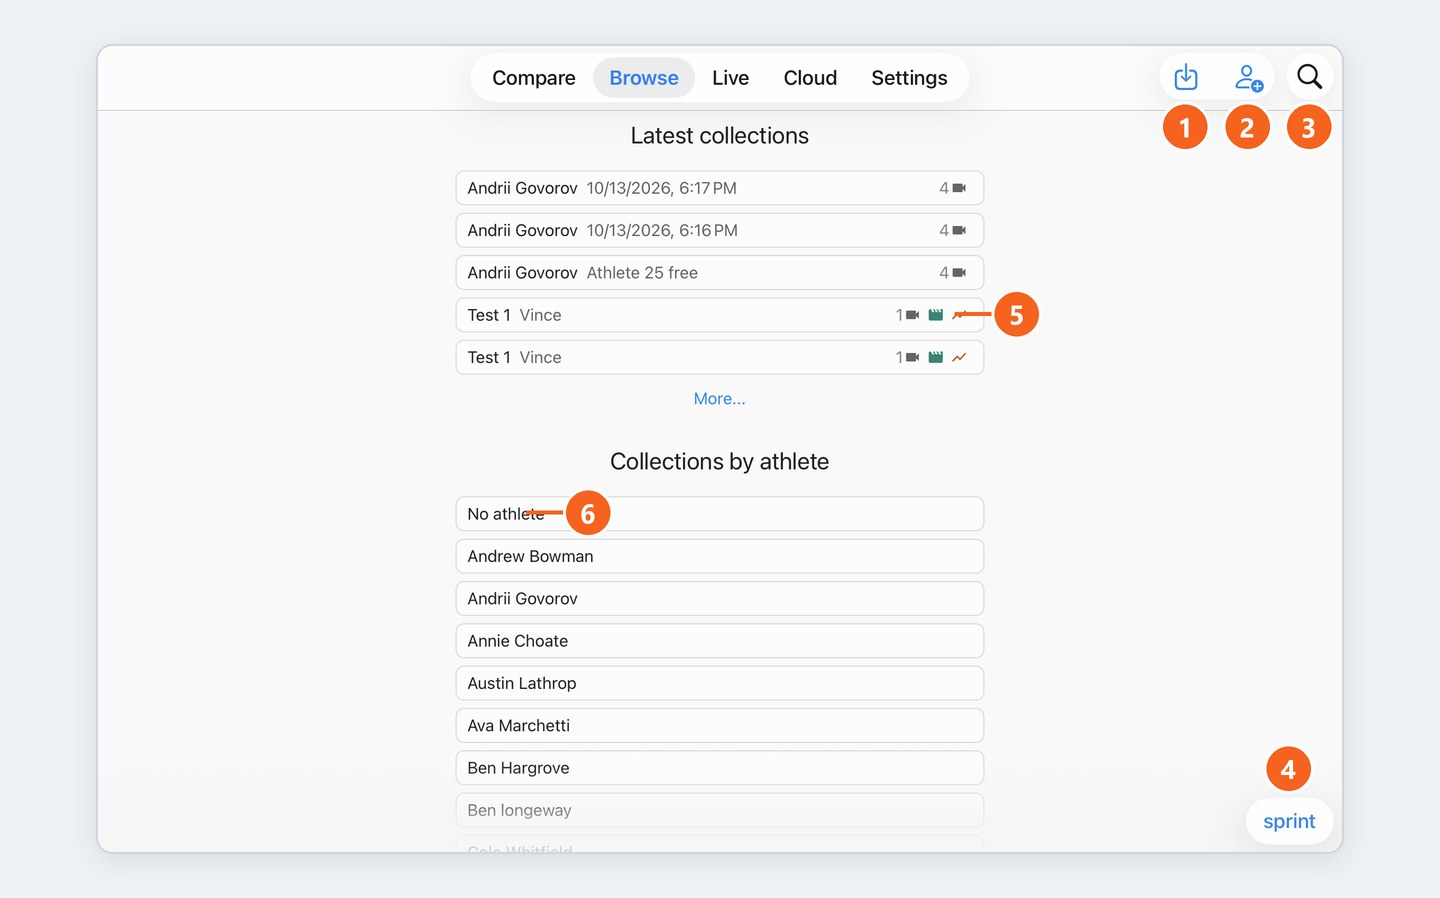This screenshot has width=1440, height=898.
Task: Open the 10/13/2026, 6:16 PM collection
Action: (x=720, y=230)
